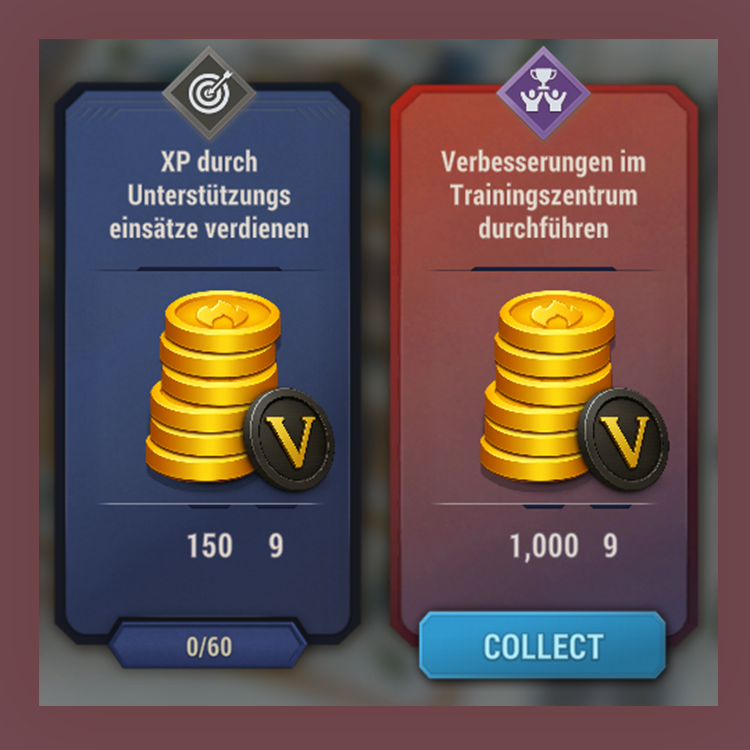750x750 pixels.
Task: Select the gold coin stack on red card
Action: pyautogui.click(x=547, y=386)
